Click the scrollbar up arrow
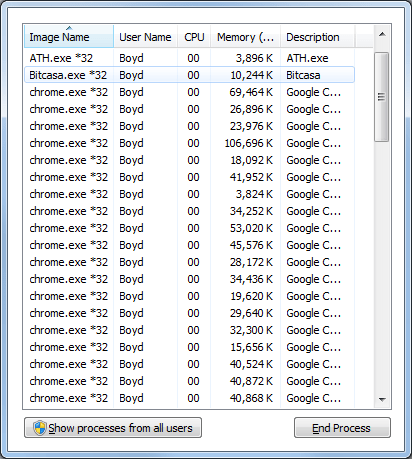This screenshot has height=459, width=412. [x=382, y=34]
